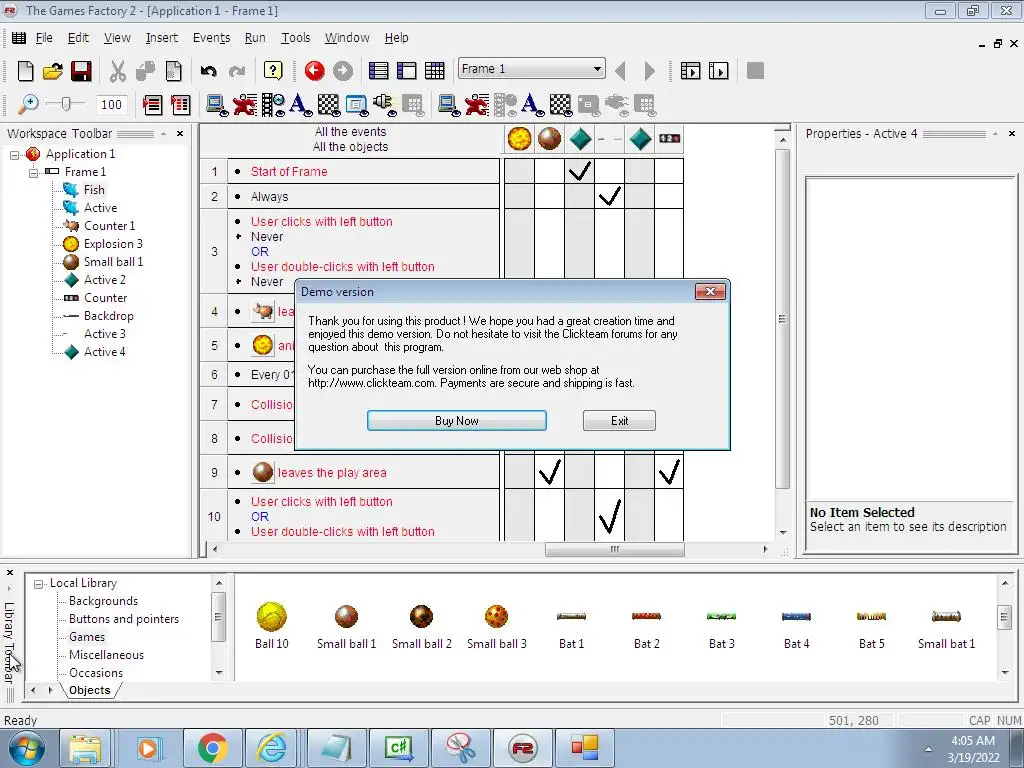Open the Frame 1 dropdown selector
Viewport: 1024px width, 768px height.
click(x=597, y=69)
